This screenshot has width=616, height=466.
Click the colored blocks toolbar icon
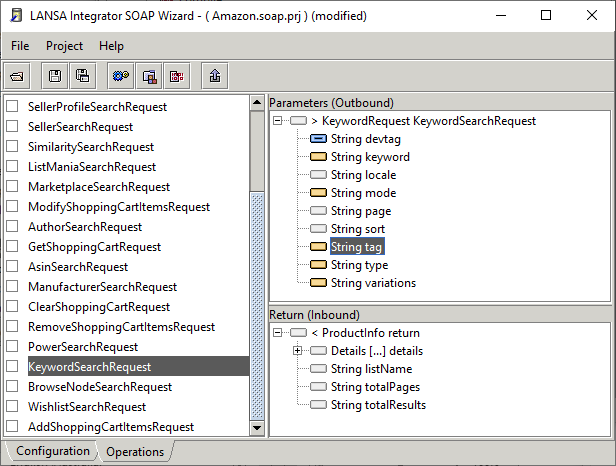point(149,76)
